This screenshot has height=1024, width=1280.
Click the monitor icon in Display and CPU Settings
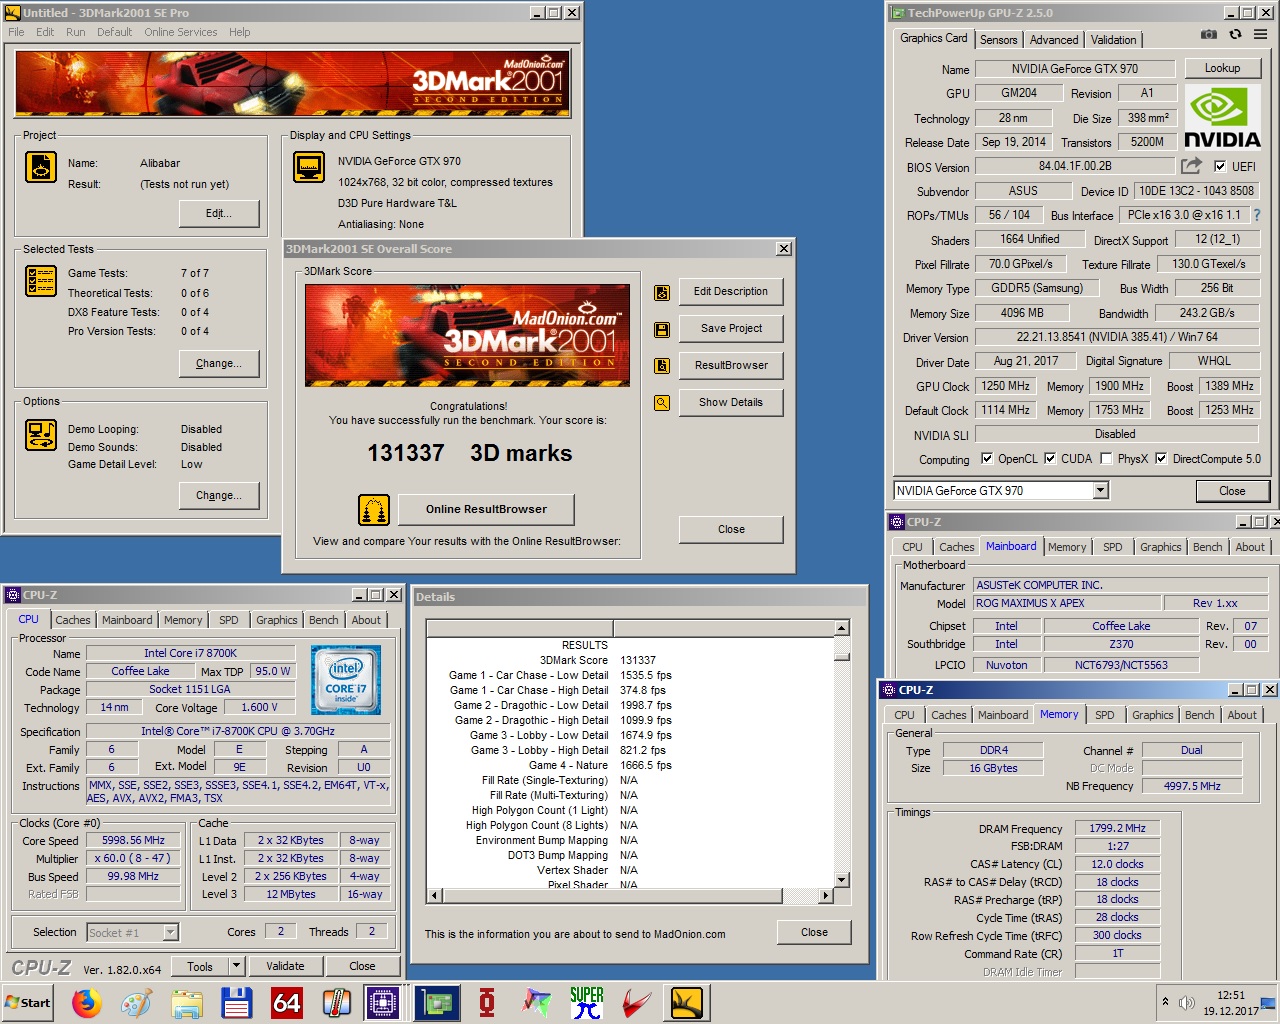click(309, 167)
